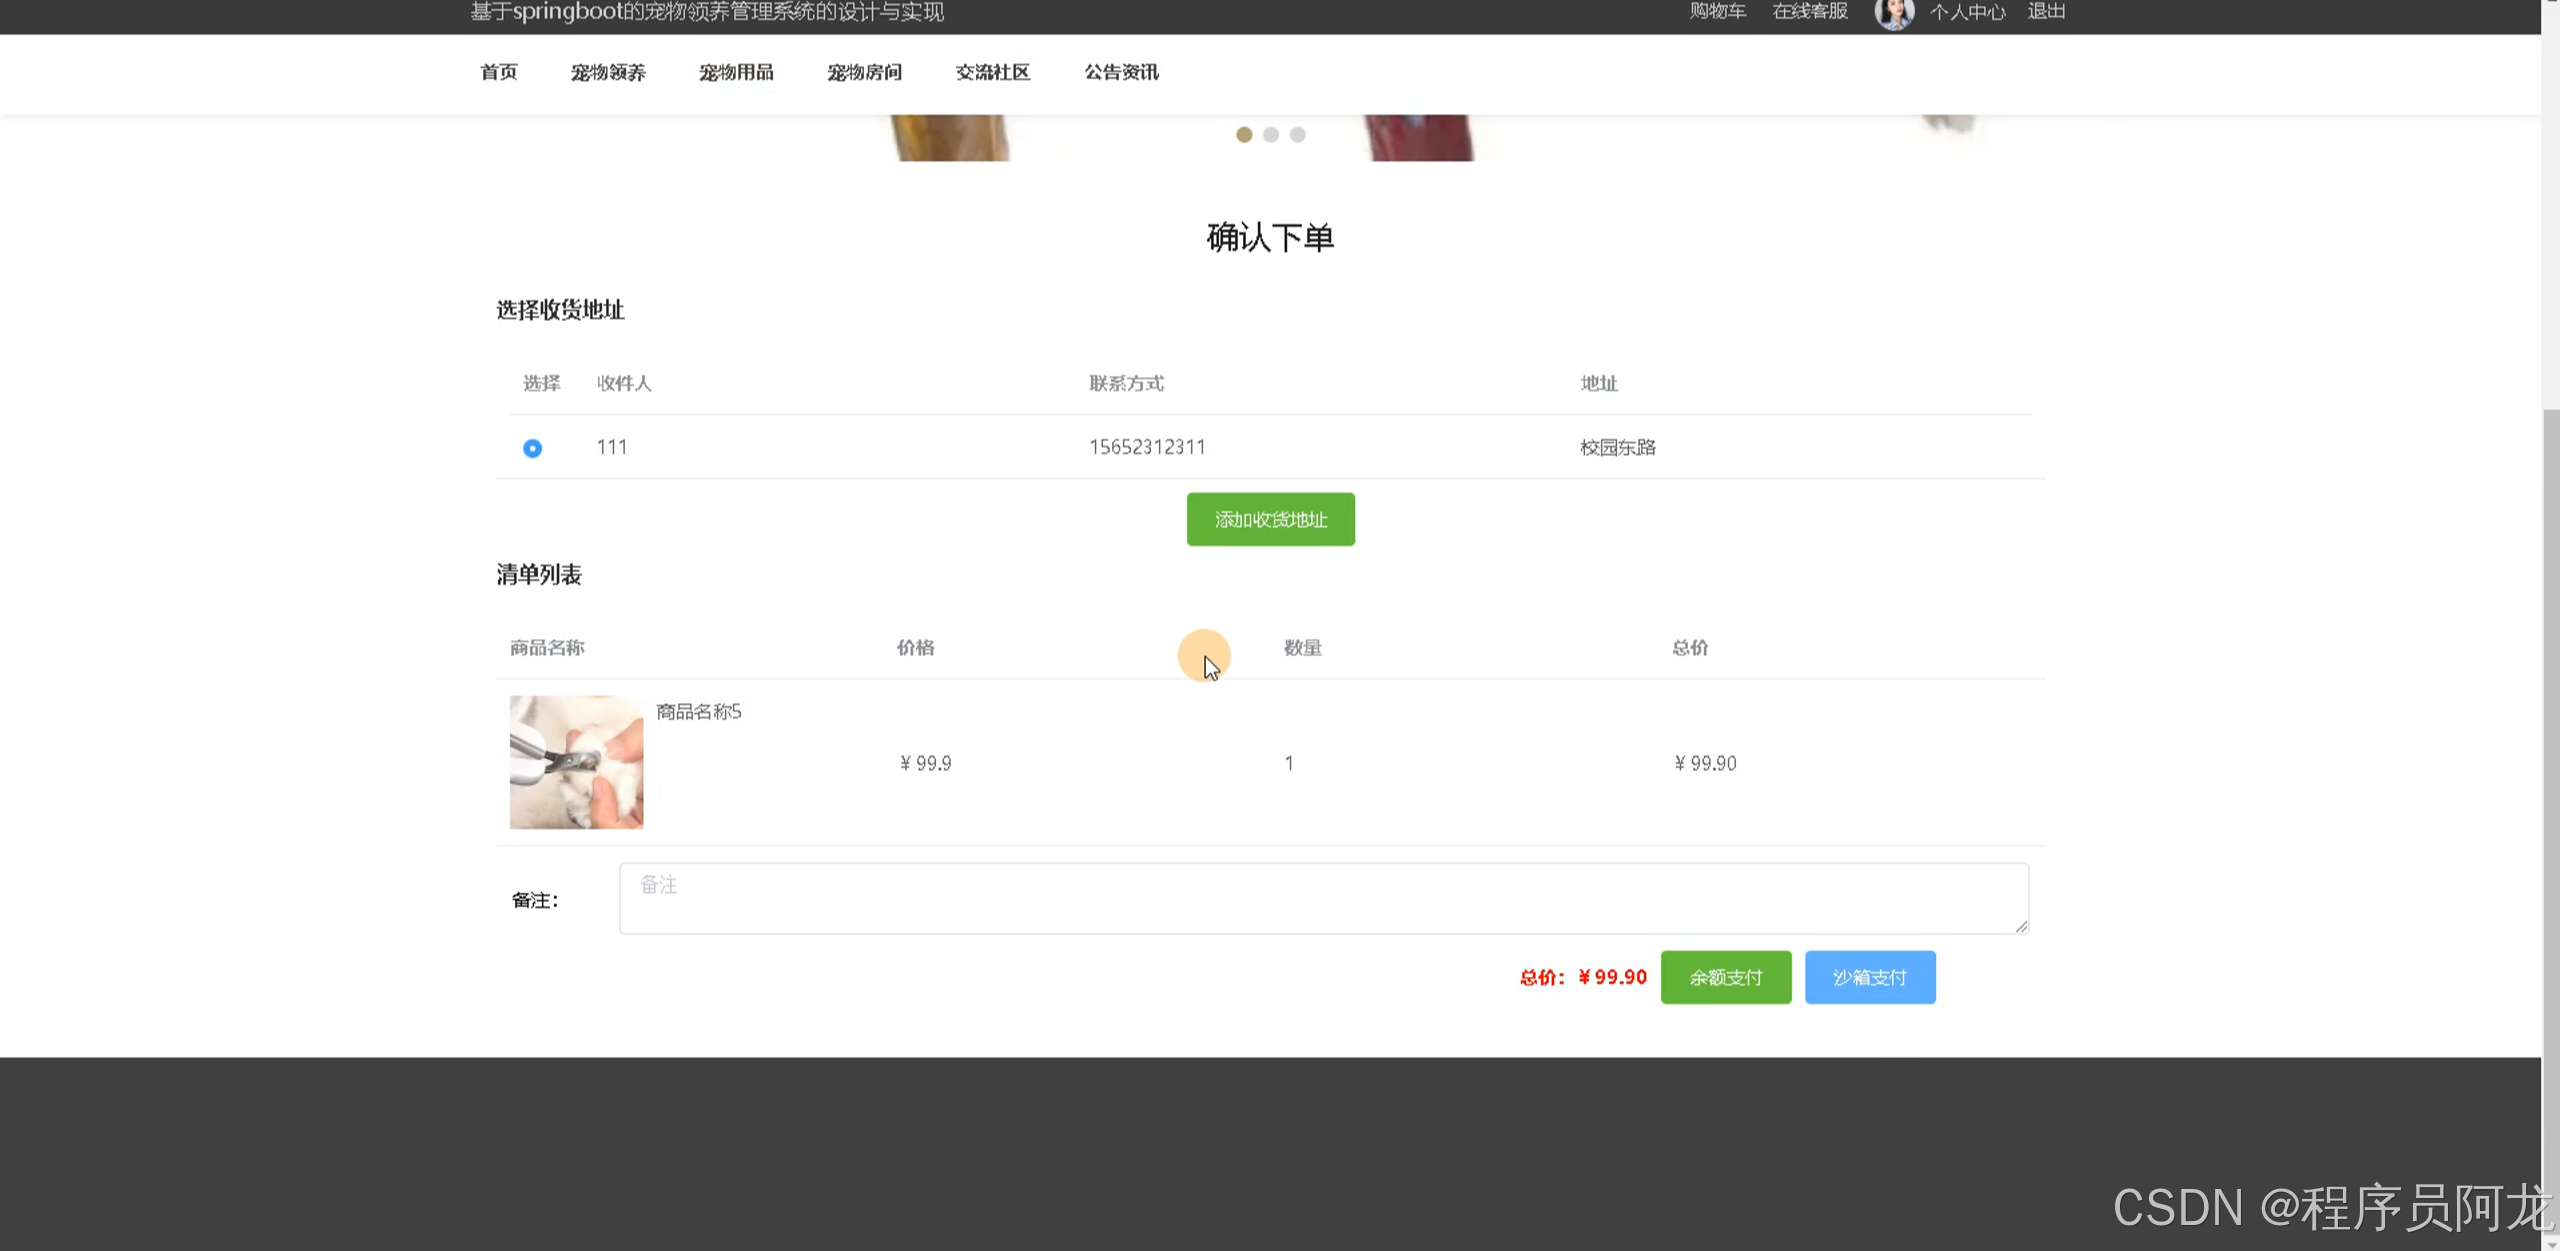Click the 商品名称5 product thumbnail

coord(576,762)
